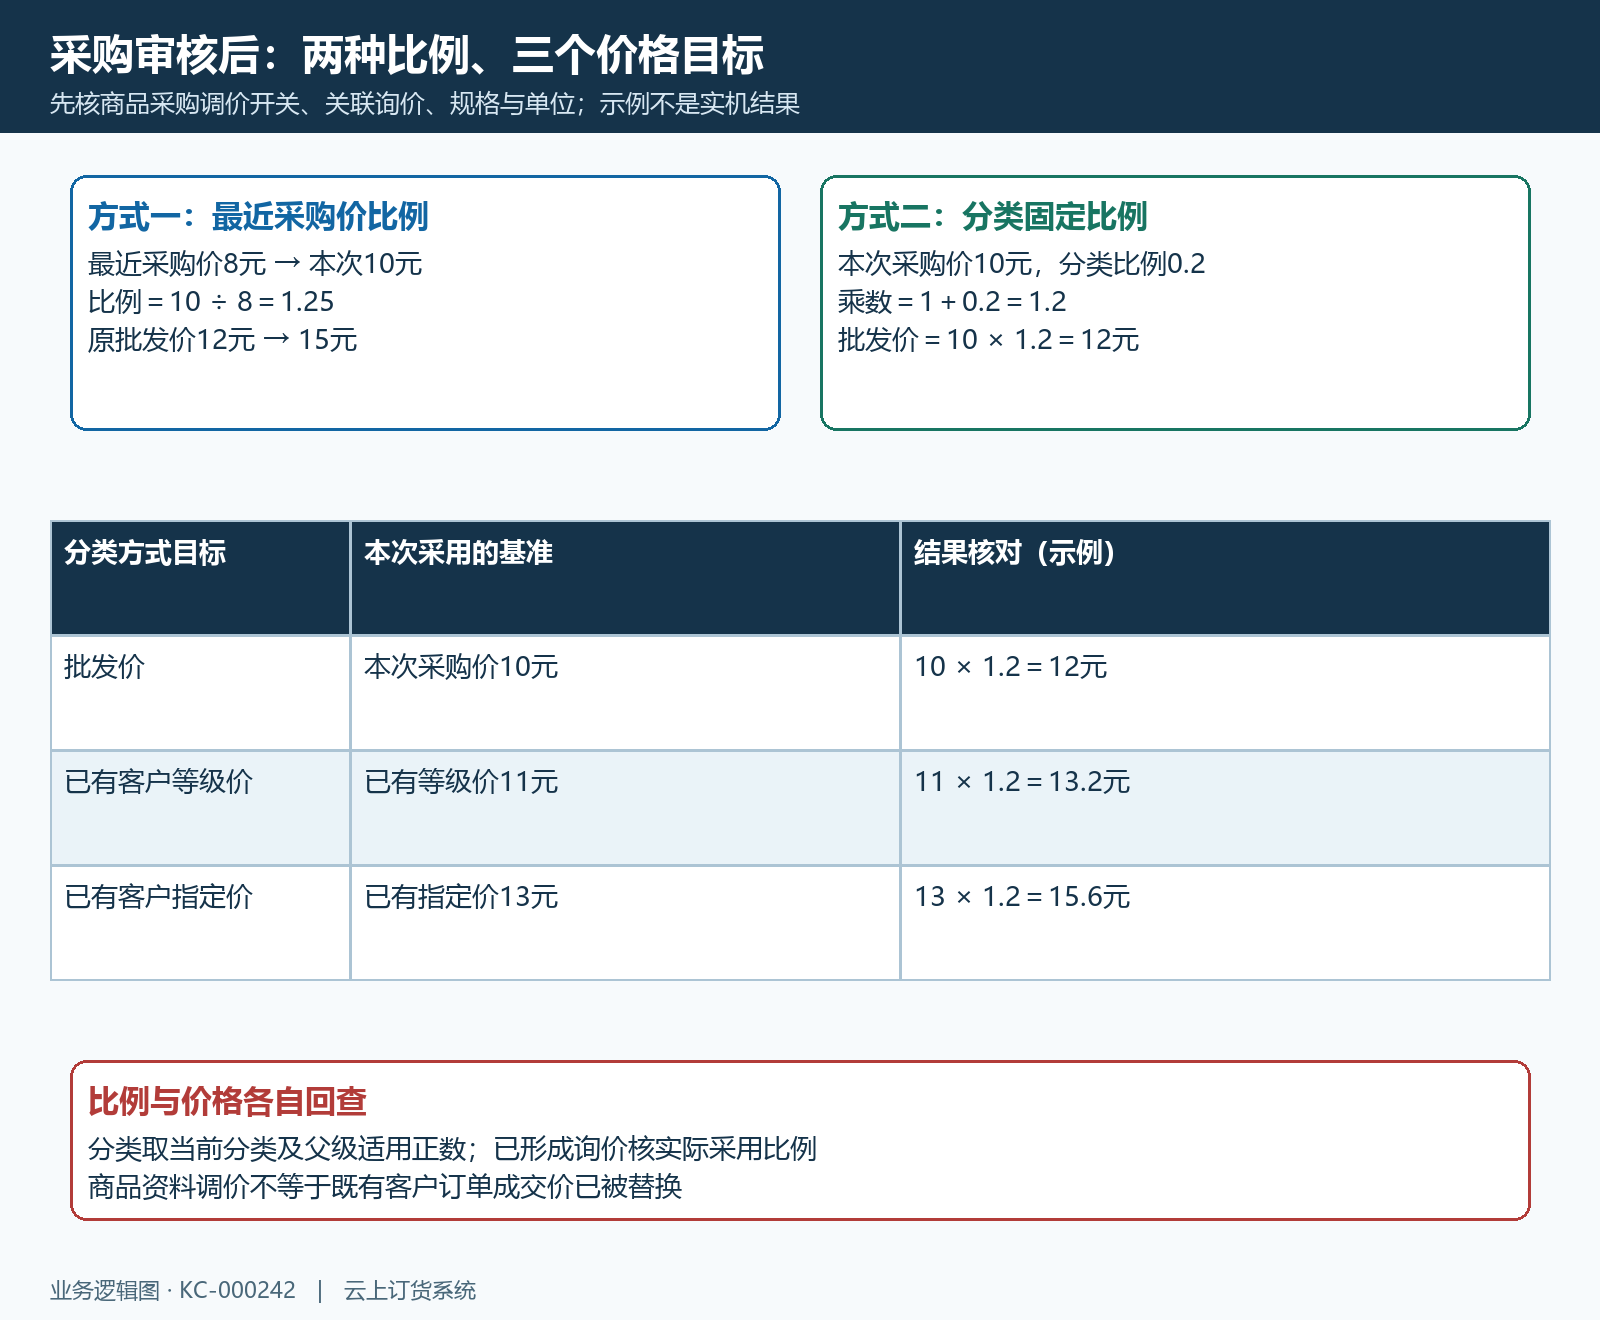Click the red heading 比例与价格各自回查
The width and height of the screenshot is (1600, 1320).
(227, 1101)
